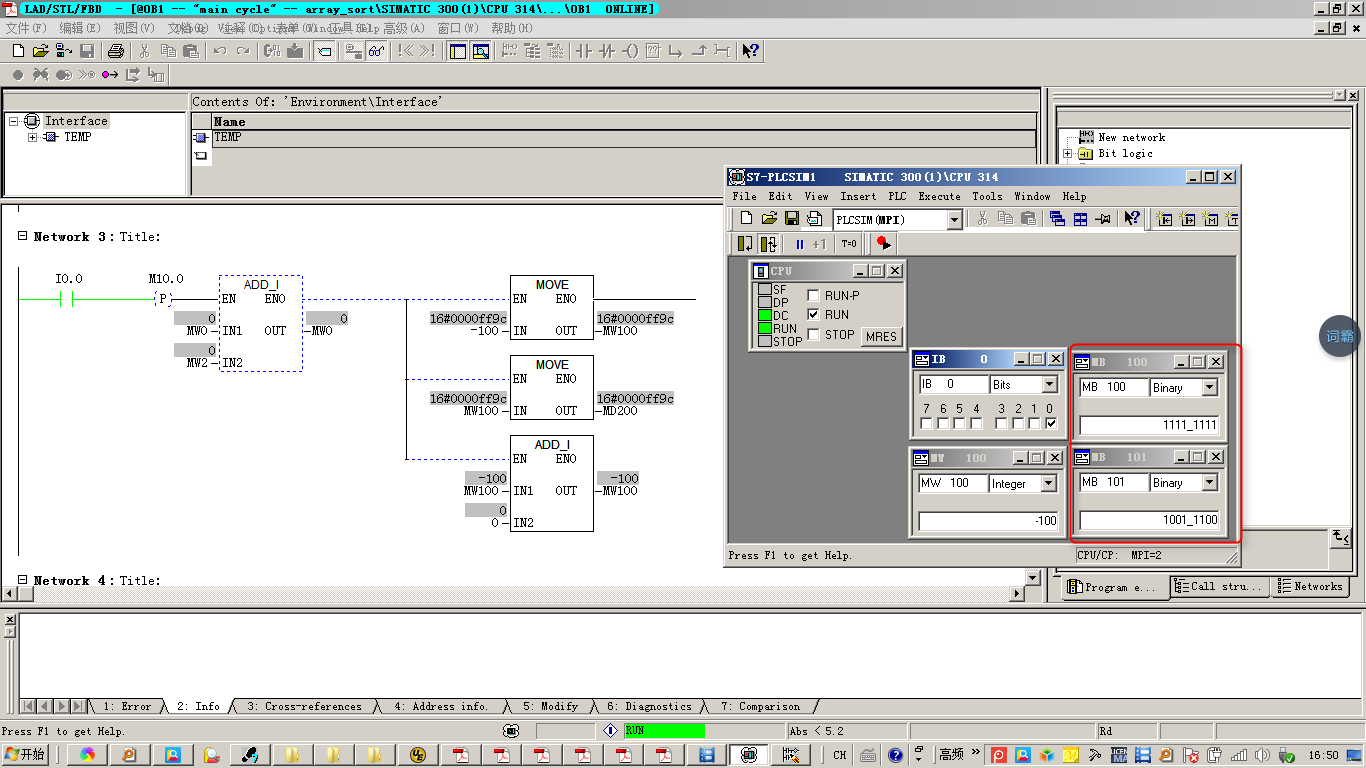Expand the TEMP node in Interface tree
The image size is (1366, 768).
(x=33, y=138)
